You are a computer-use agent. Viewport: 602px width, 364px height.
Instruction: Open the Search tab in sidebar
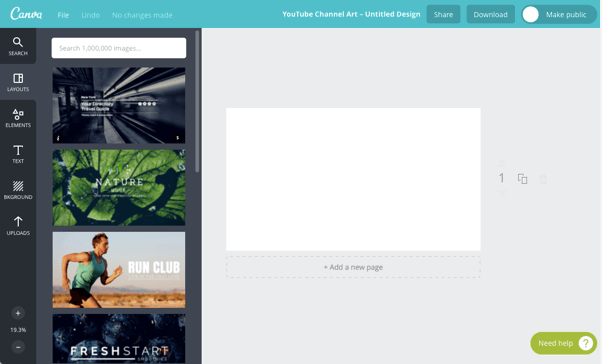point(18,46)
